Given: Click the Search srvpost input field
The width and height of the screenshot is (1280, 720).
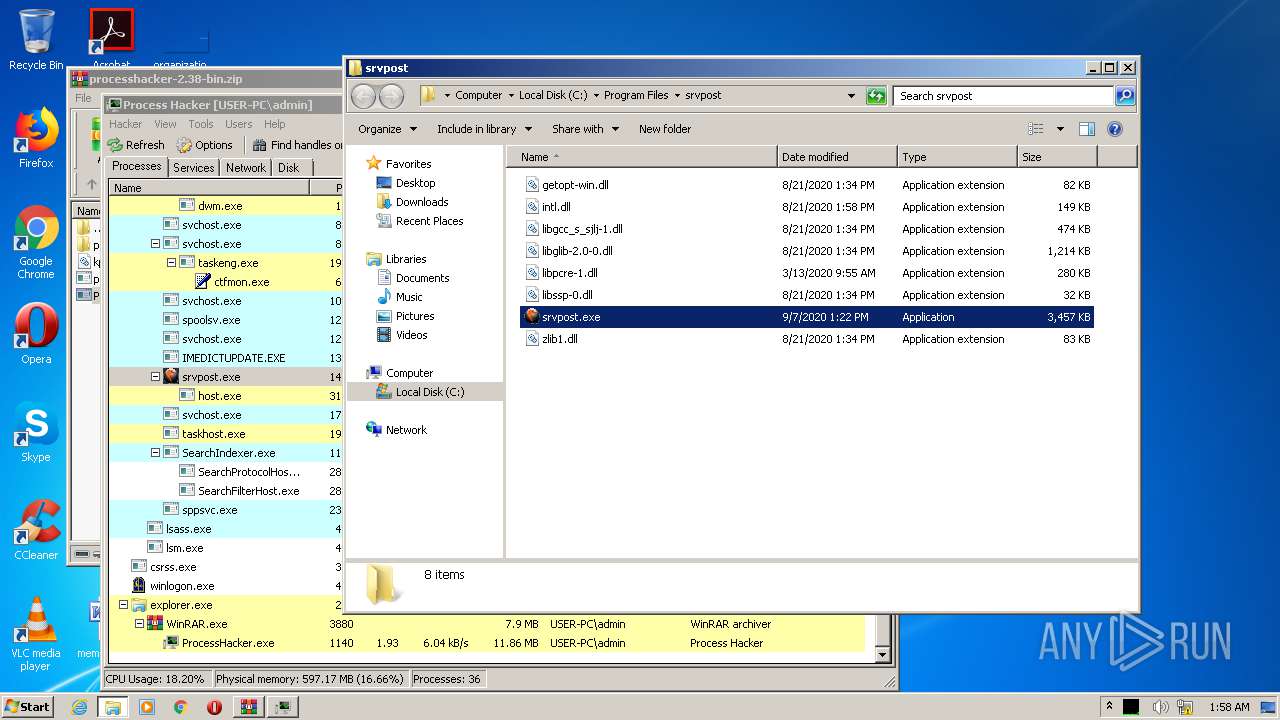Looking at the screenshot, I should coord(1002,96).
